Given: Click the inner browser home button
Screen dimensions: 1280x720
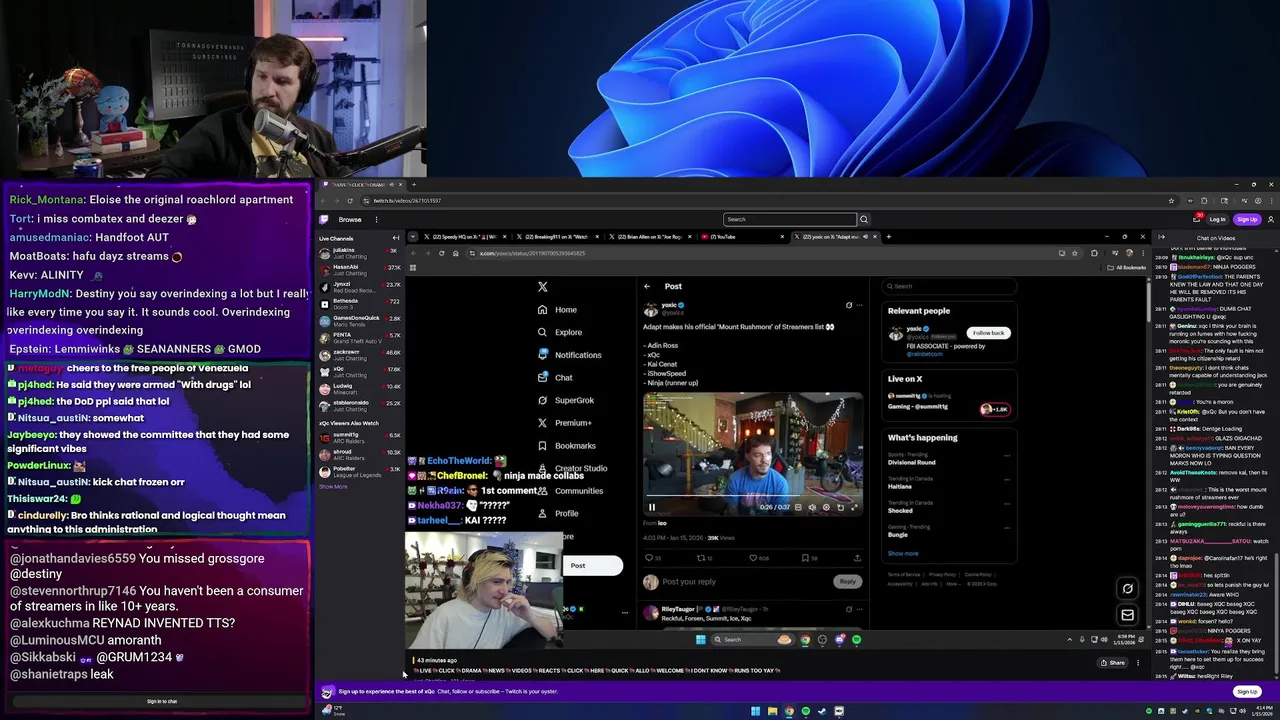Looking at the screenshot, I should tap(456, 253).
